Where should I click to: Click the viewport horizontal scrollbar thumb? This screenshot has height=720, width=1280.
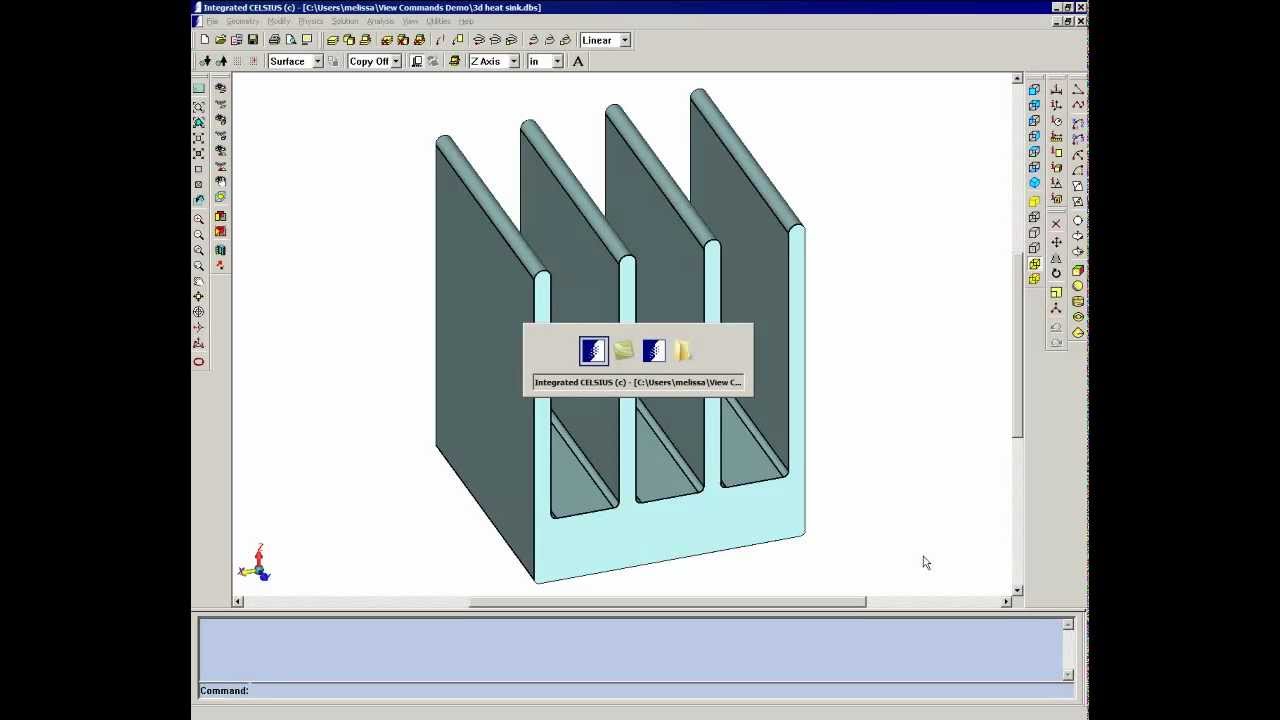click(668, 601)
